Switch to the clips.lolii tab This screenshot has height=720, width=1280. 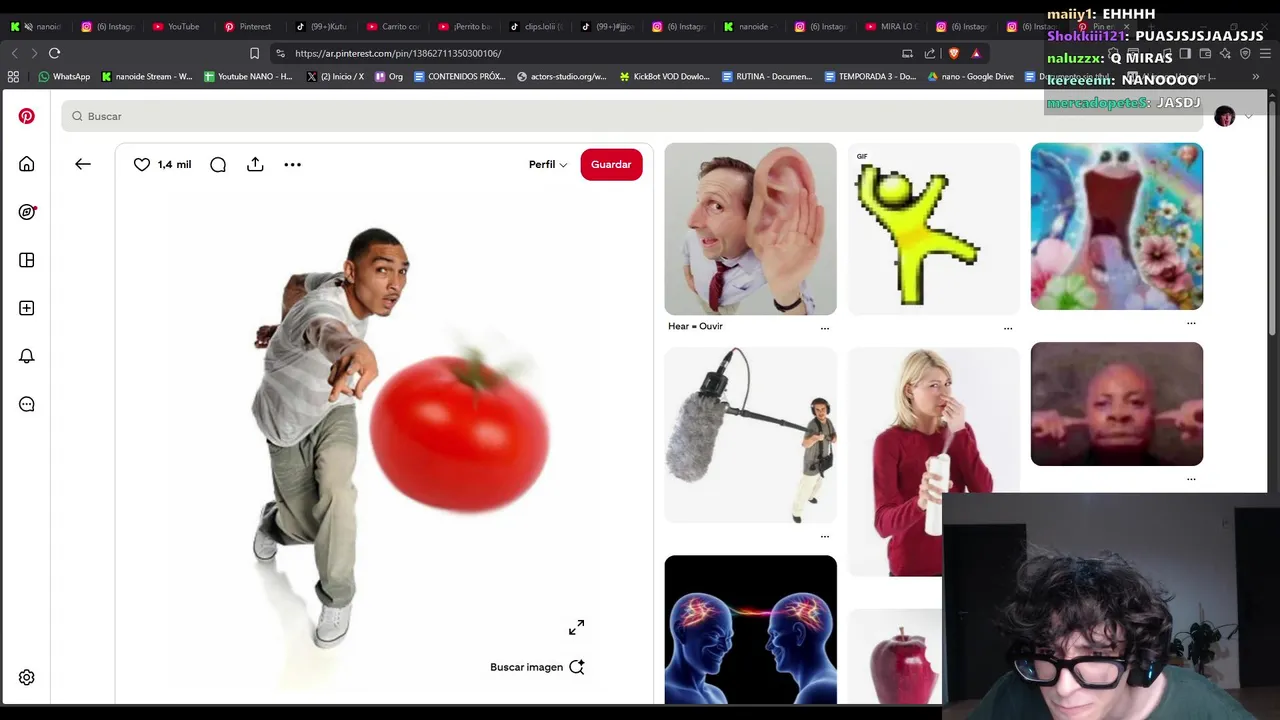[536, 27]
